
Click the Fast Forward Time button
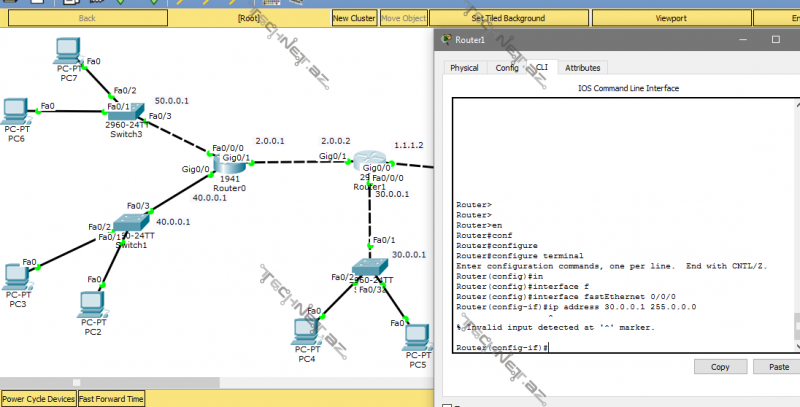tap(112, 398)
